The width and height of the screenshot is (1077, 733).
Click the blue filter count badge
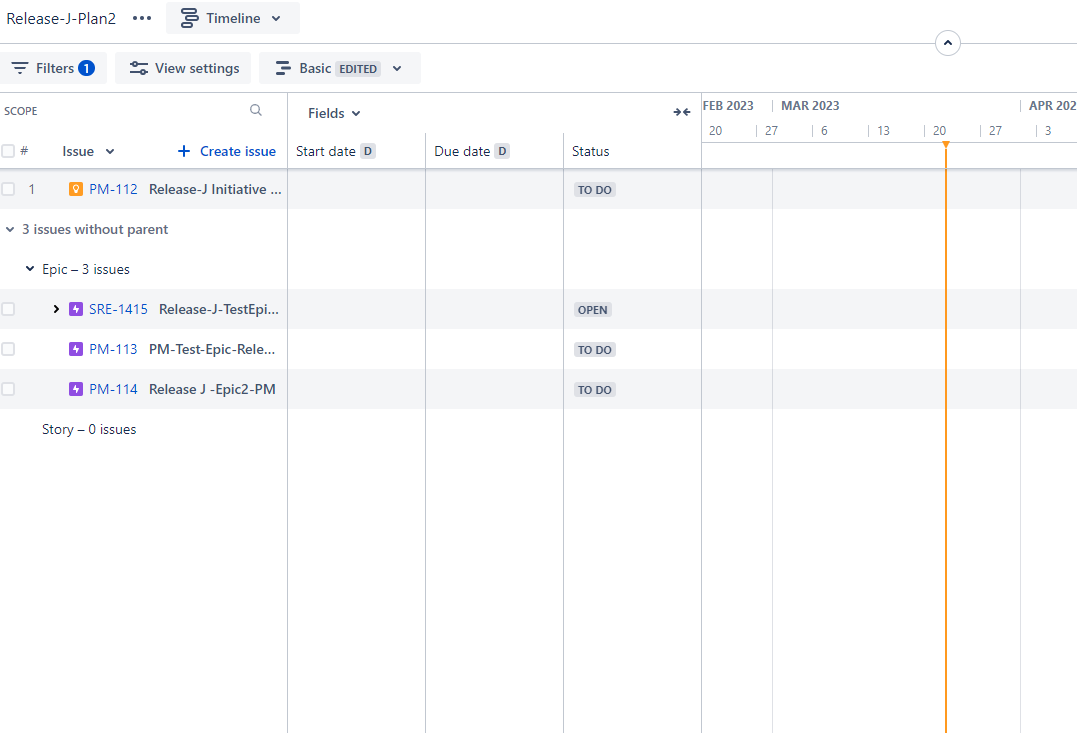[x=87, y=68]
